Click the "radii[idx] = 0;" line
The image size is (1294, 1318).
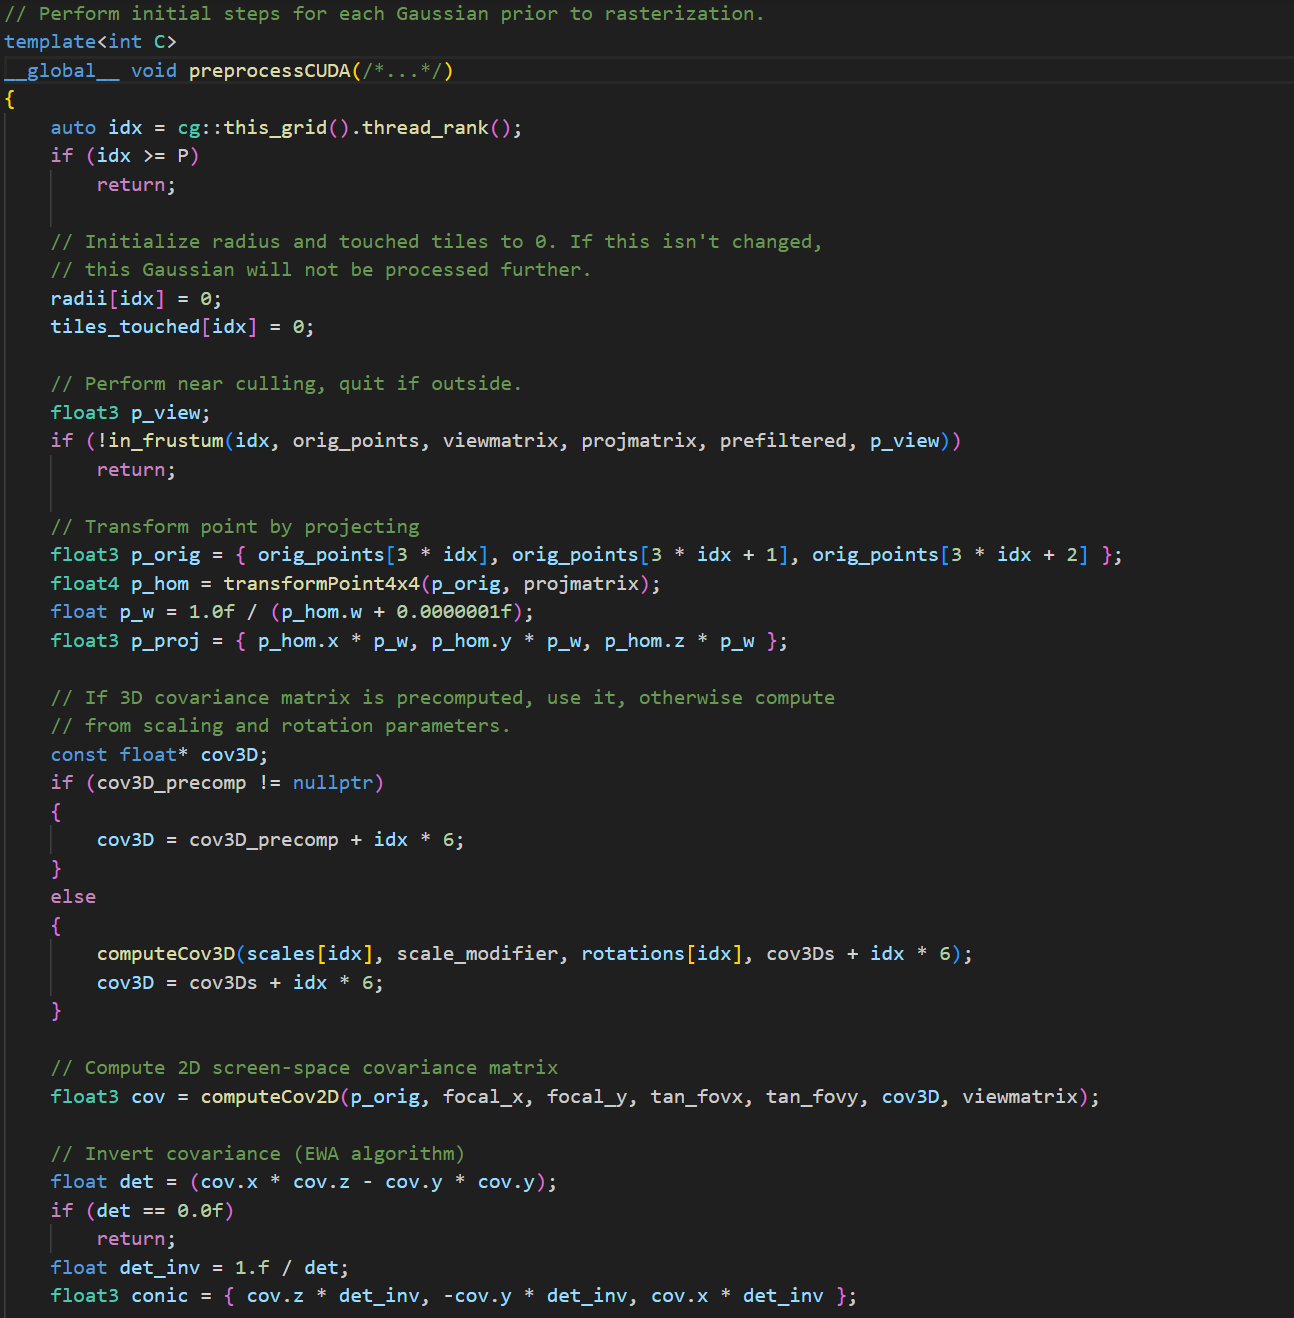[x=136, y=299]
